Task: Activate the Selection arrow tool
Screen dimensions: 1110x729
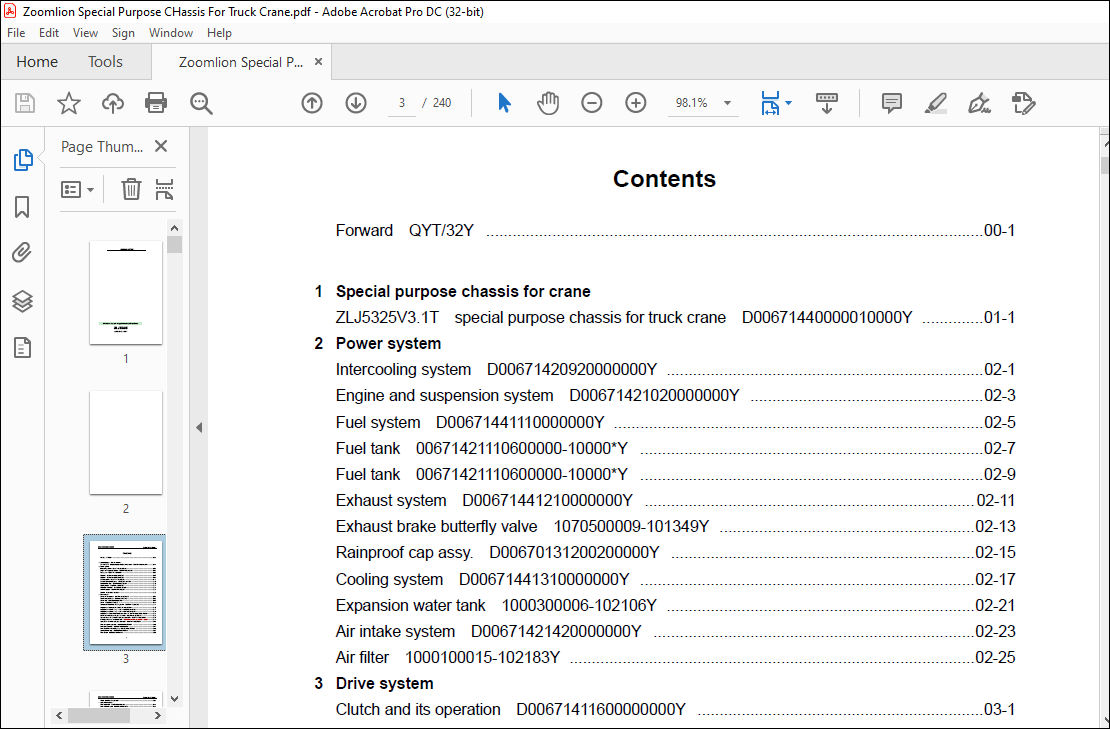Action: click(x=504, y=103)
